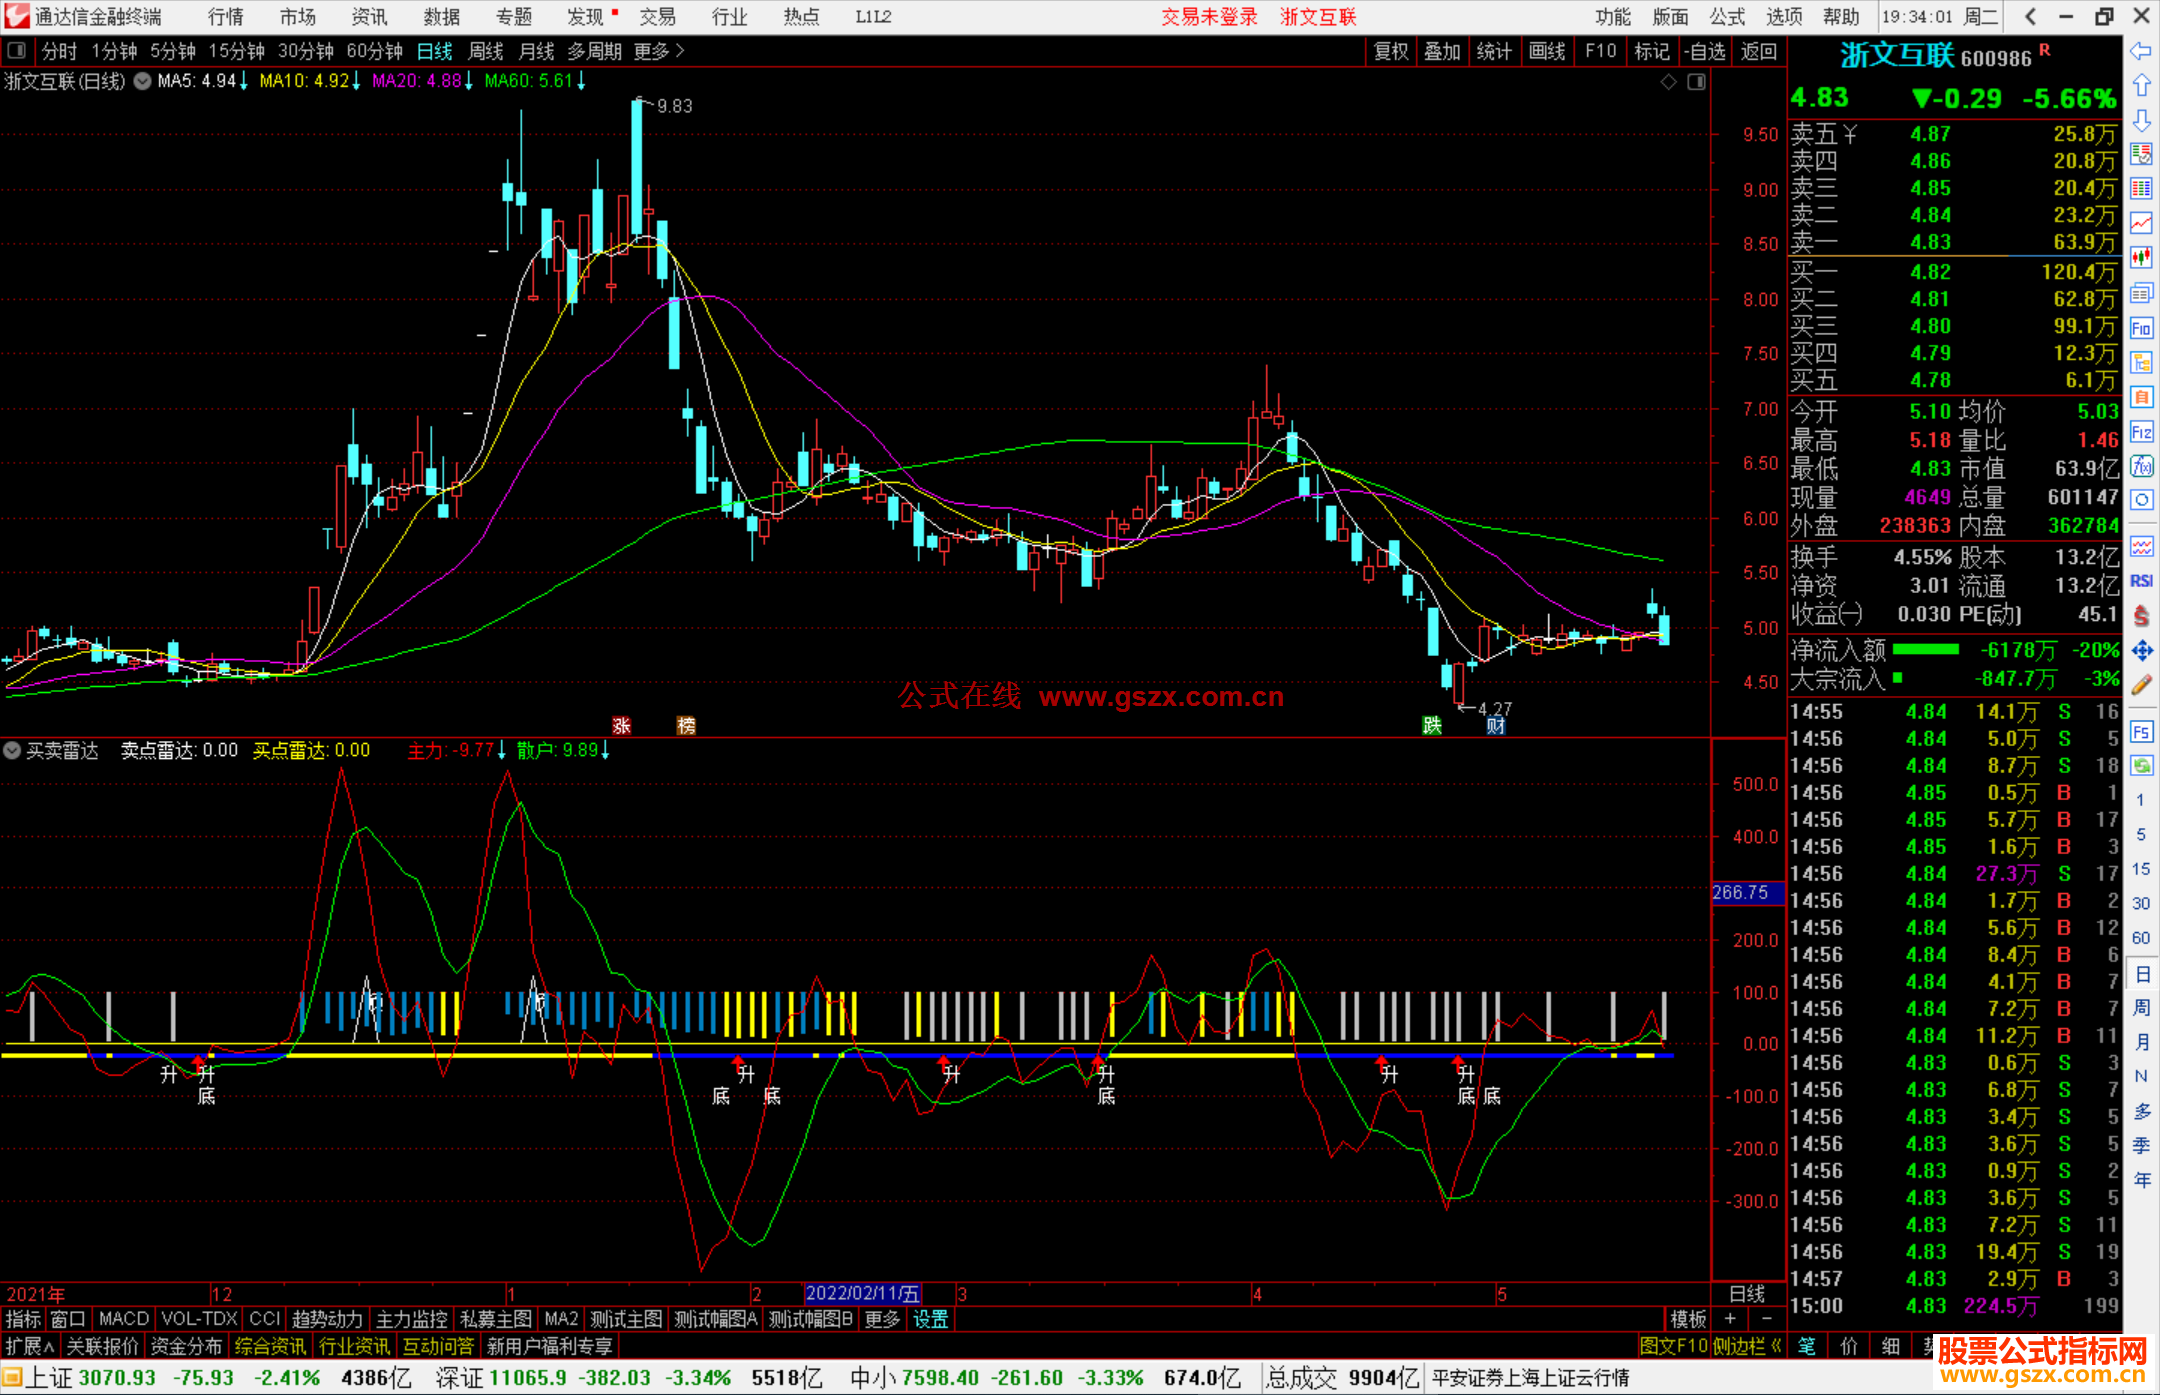The height and width of the screenshot is (1395, 2160).
Task: Click the F12 trading sidebar icon
Action: click(2141, 432)
